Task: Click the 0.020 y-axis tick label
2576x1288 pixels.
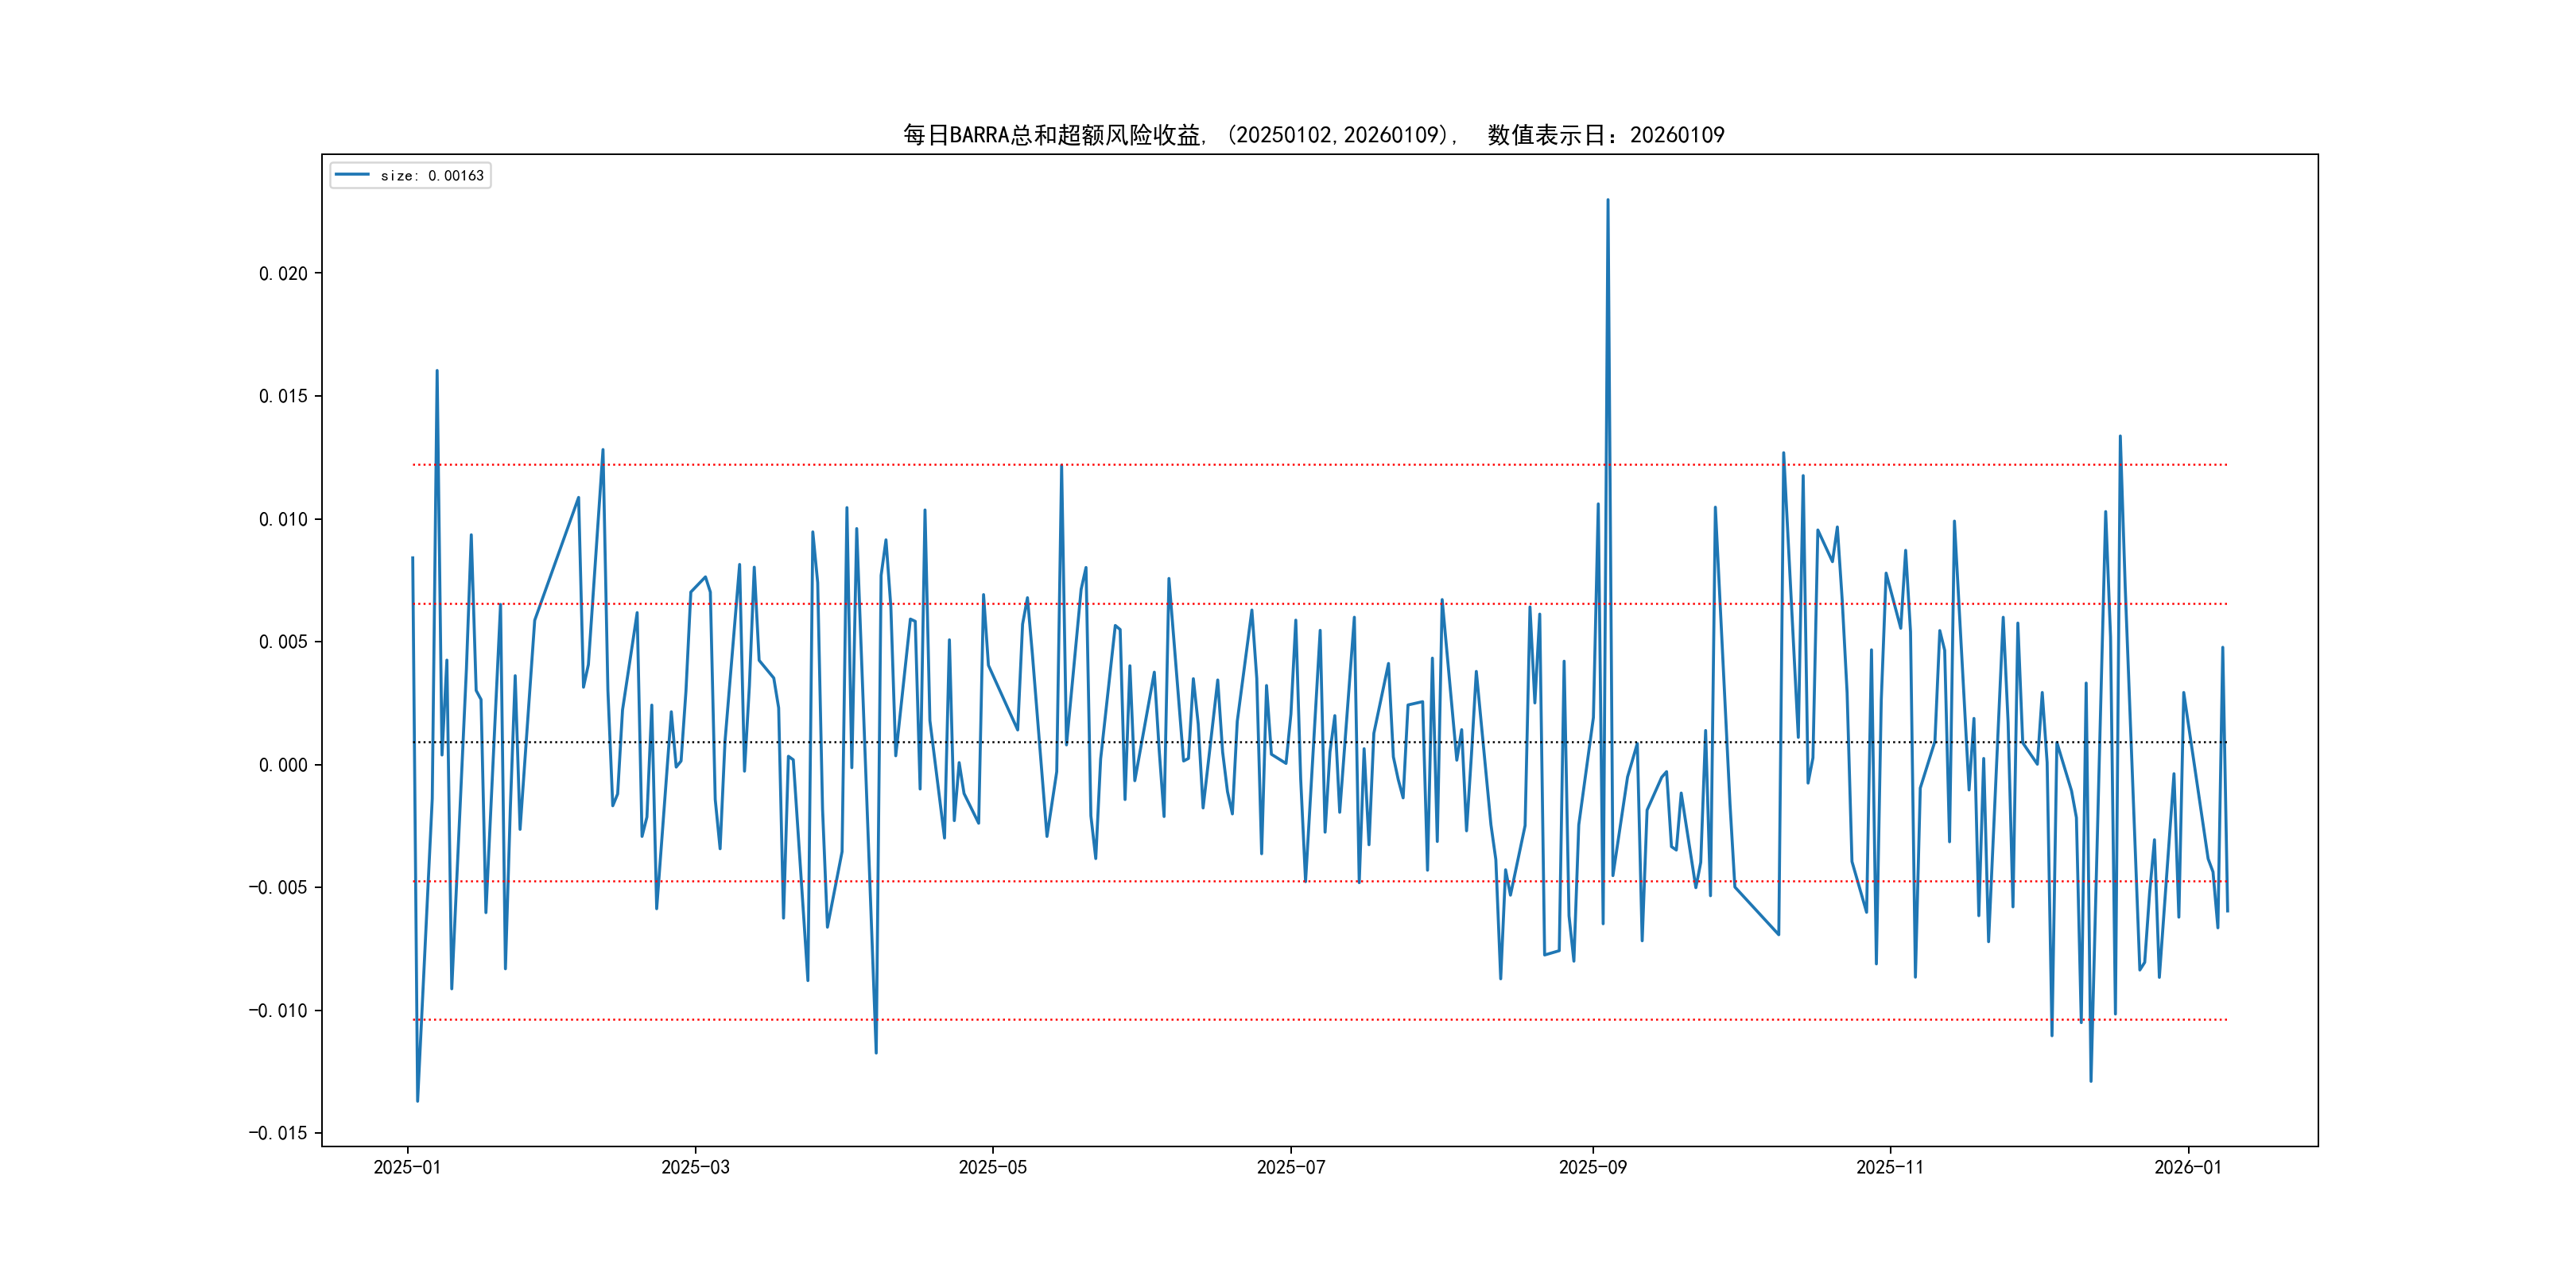Action: tap(283, 274)
